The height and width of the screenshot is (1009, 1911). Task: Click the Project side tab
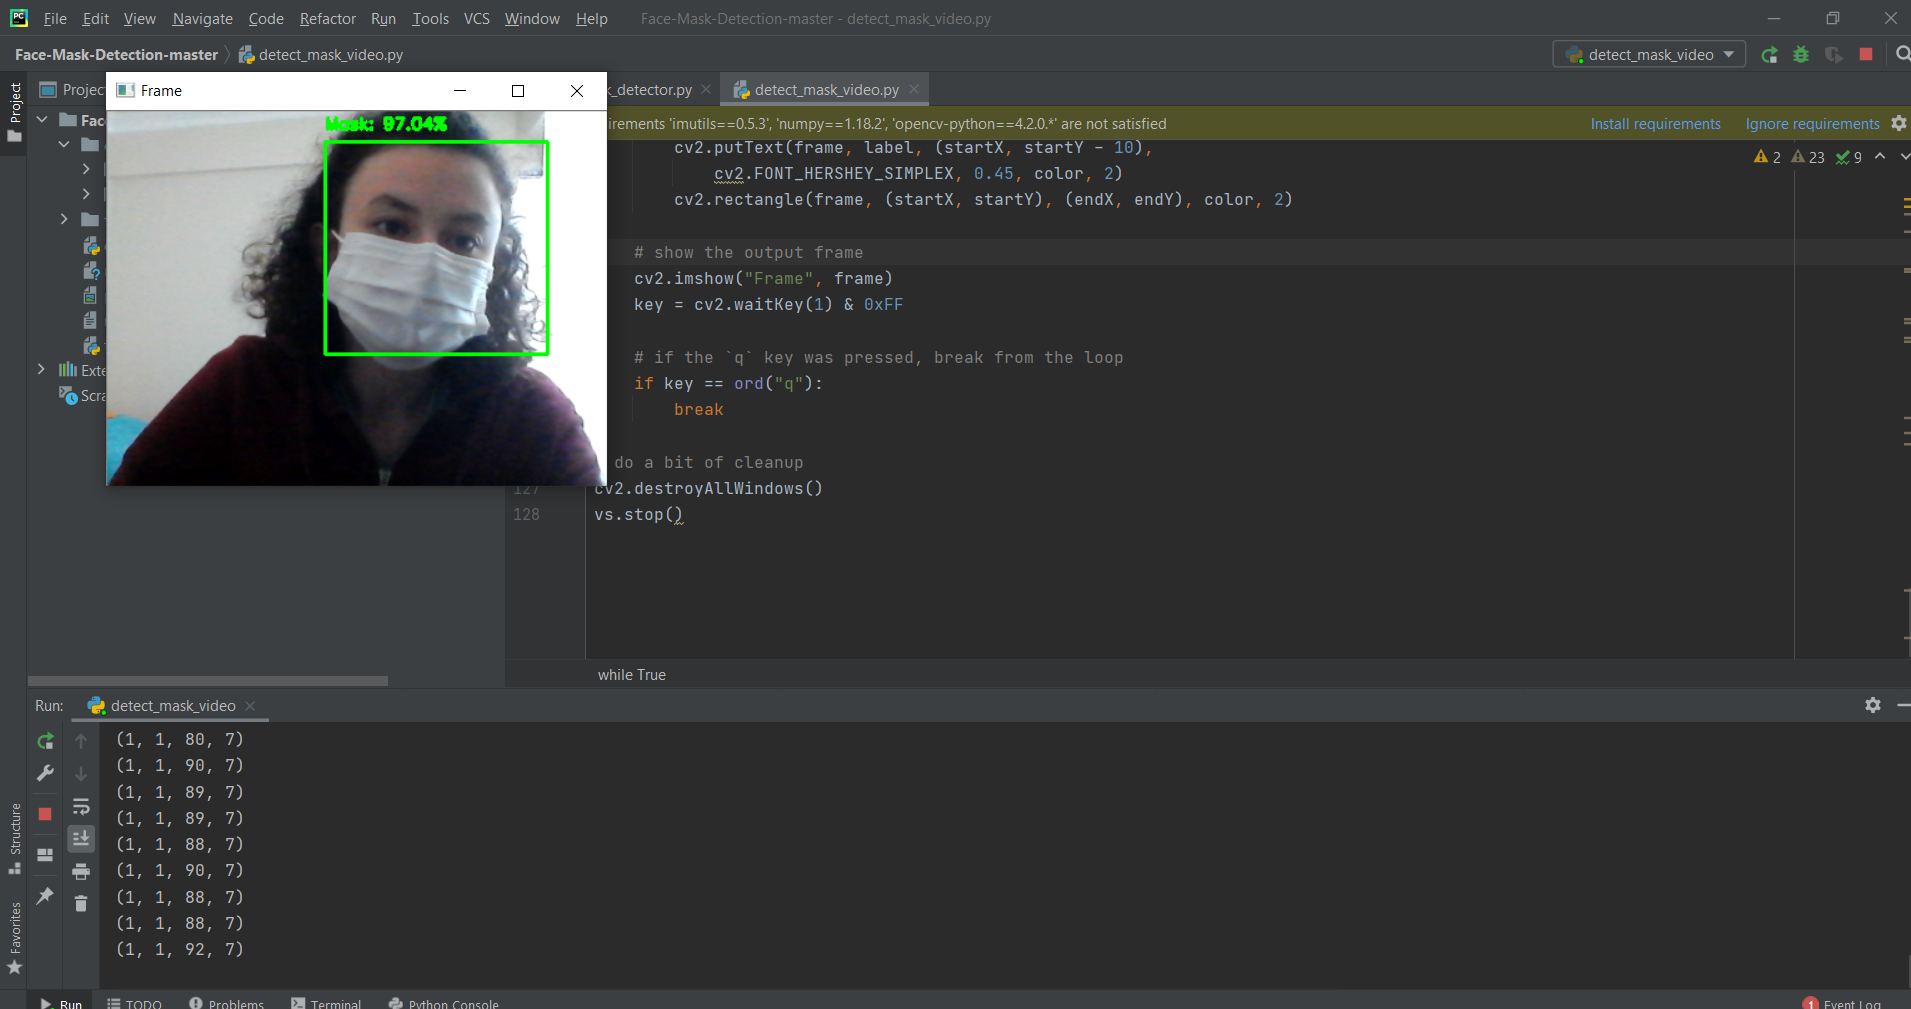coord(15,111)
